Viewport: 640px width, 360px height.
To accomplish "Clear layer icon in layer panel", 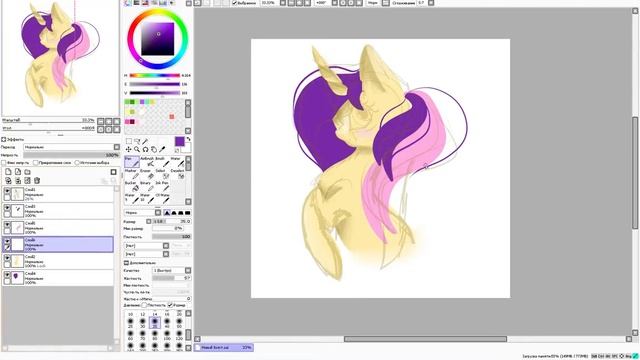I will (x=27, y=180).
